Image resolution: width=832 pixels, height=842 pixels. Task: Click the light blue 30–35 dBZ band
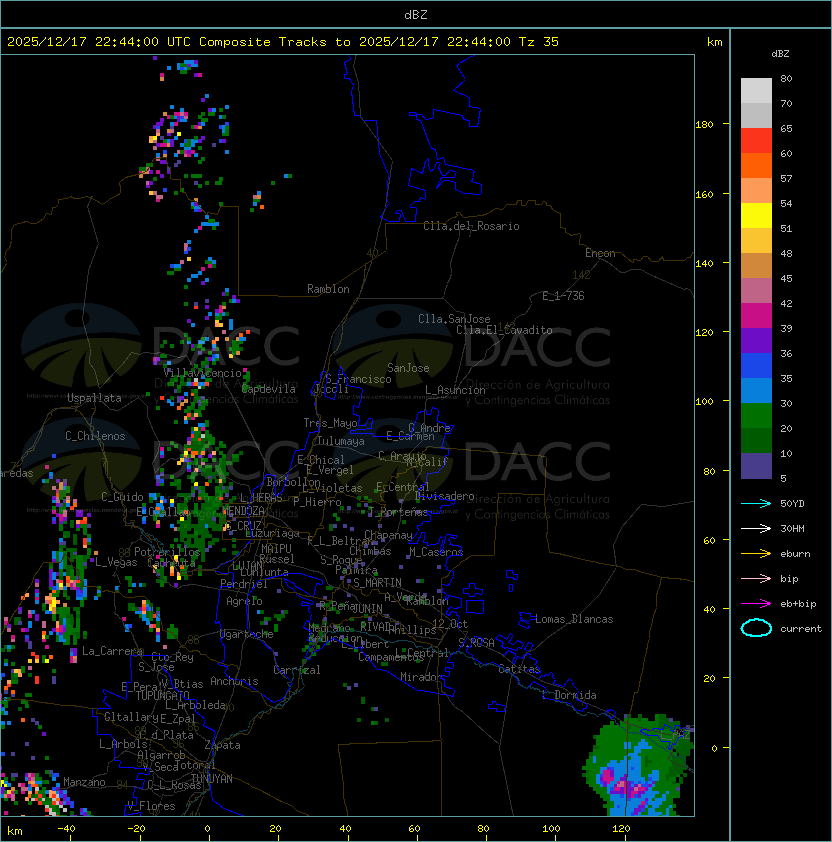tap(756, 390)
